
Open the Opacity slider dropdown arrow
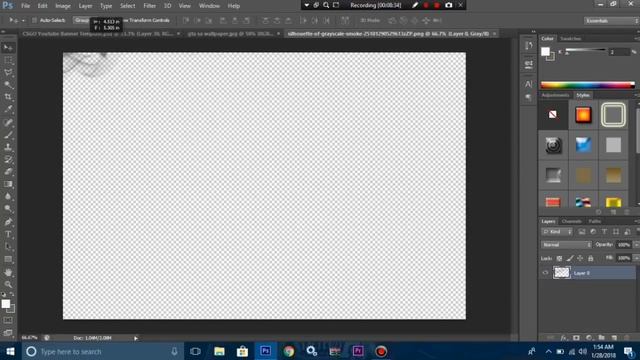pyautogui.click(x=636, y=245)
